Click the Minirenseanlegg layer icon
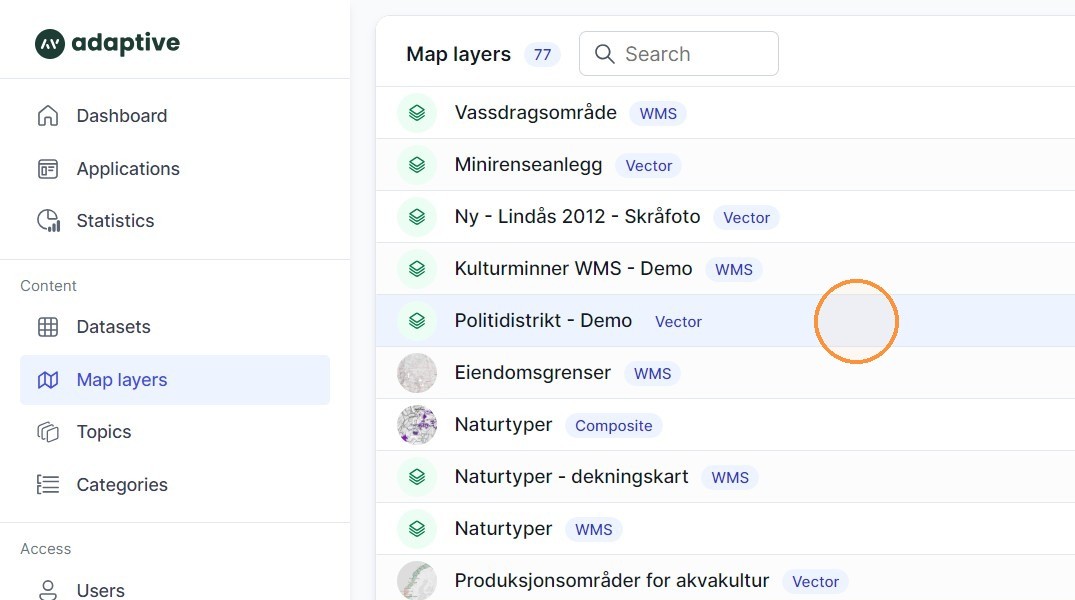This screenshot has width=1075, height=600. pos(417,165)
